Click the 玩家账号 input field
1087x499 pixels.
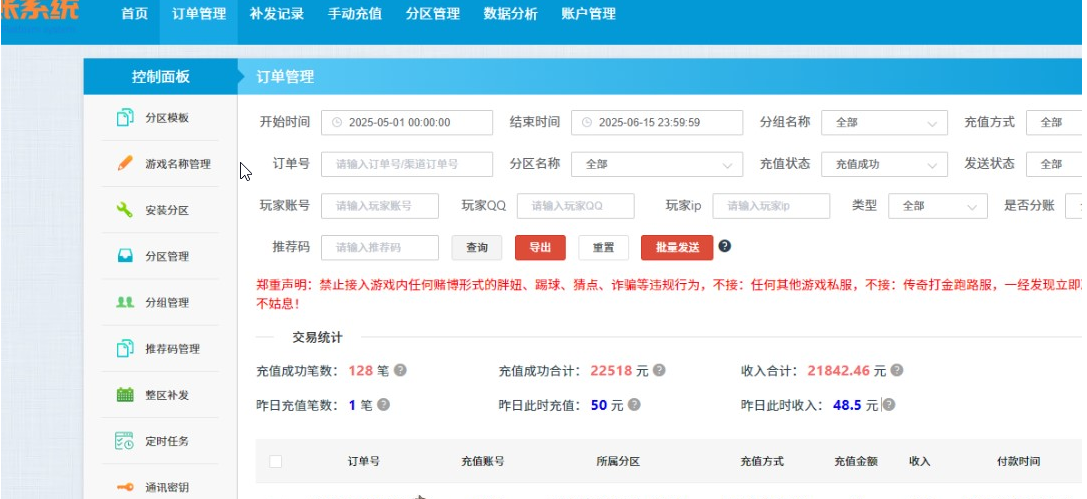click(x=380, y=206)
